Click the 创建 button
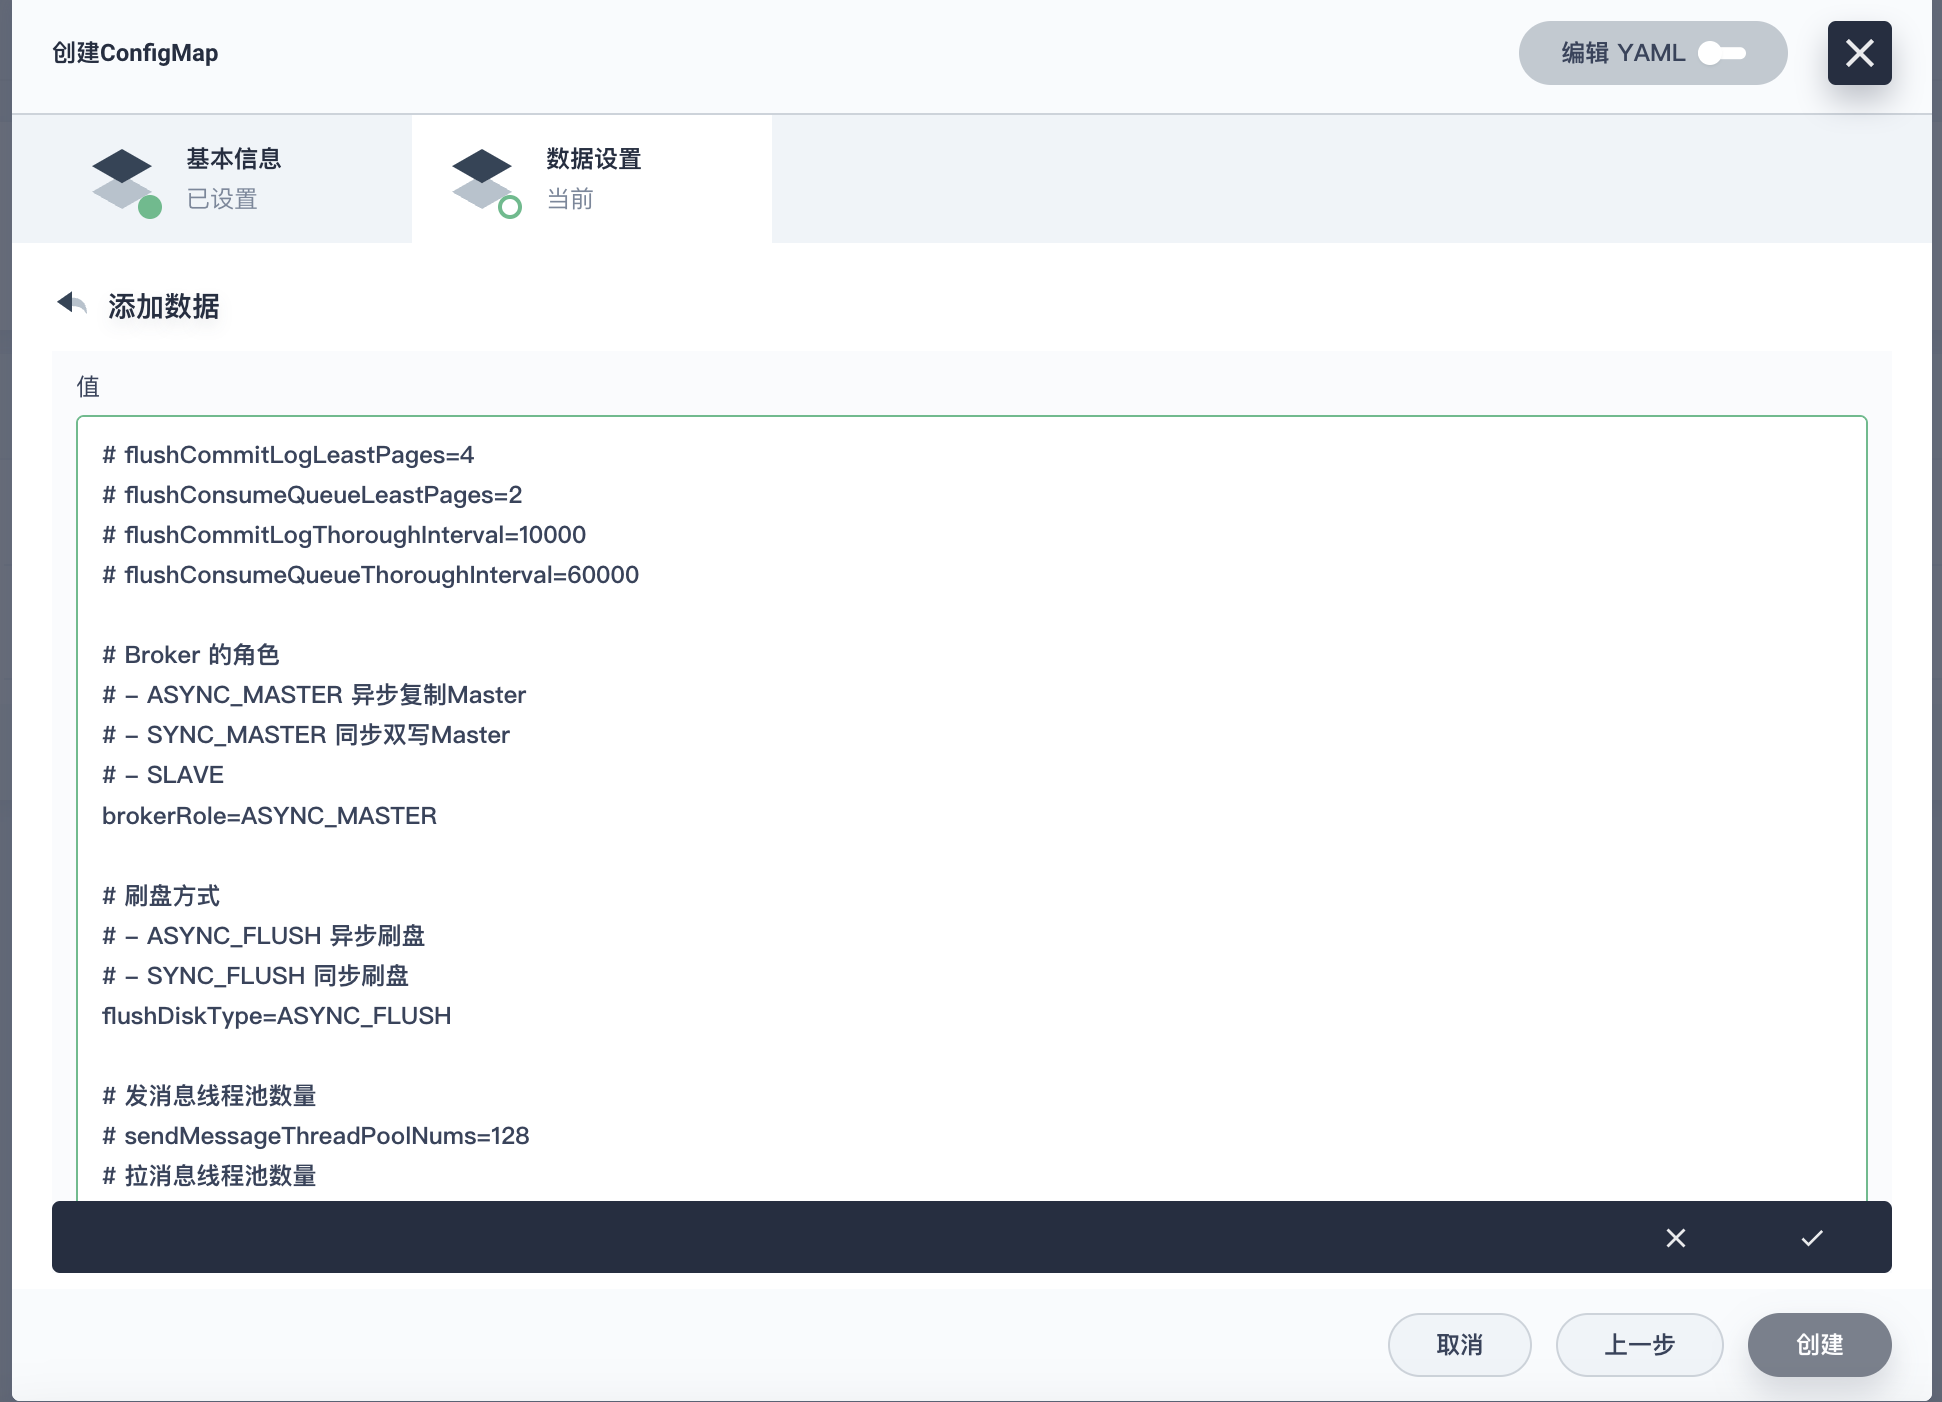Viewport: 1942px width, 1402px height. (x=1819, y=1345)
